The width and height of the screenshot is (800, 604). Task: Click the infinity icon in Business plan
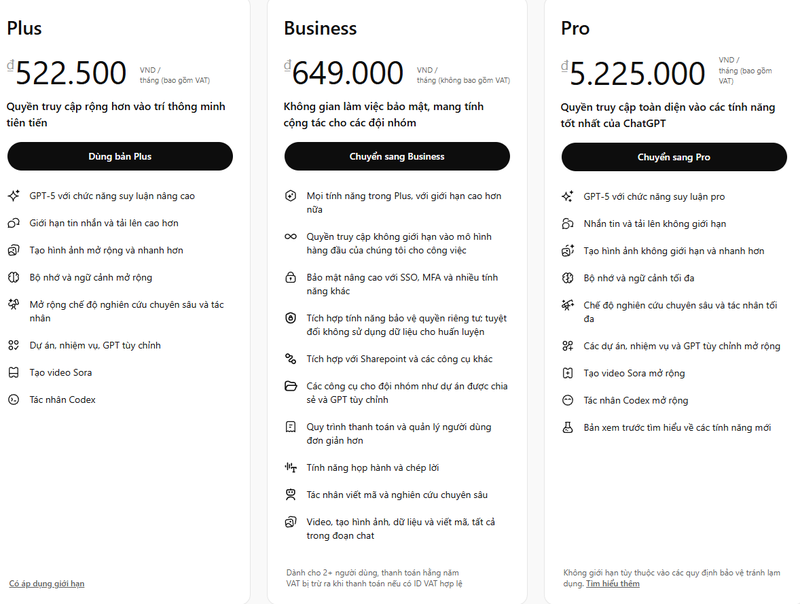291,236
